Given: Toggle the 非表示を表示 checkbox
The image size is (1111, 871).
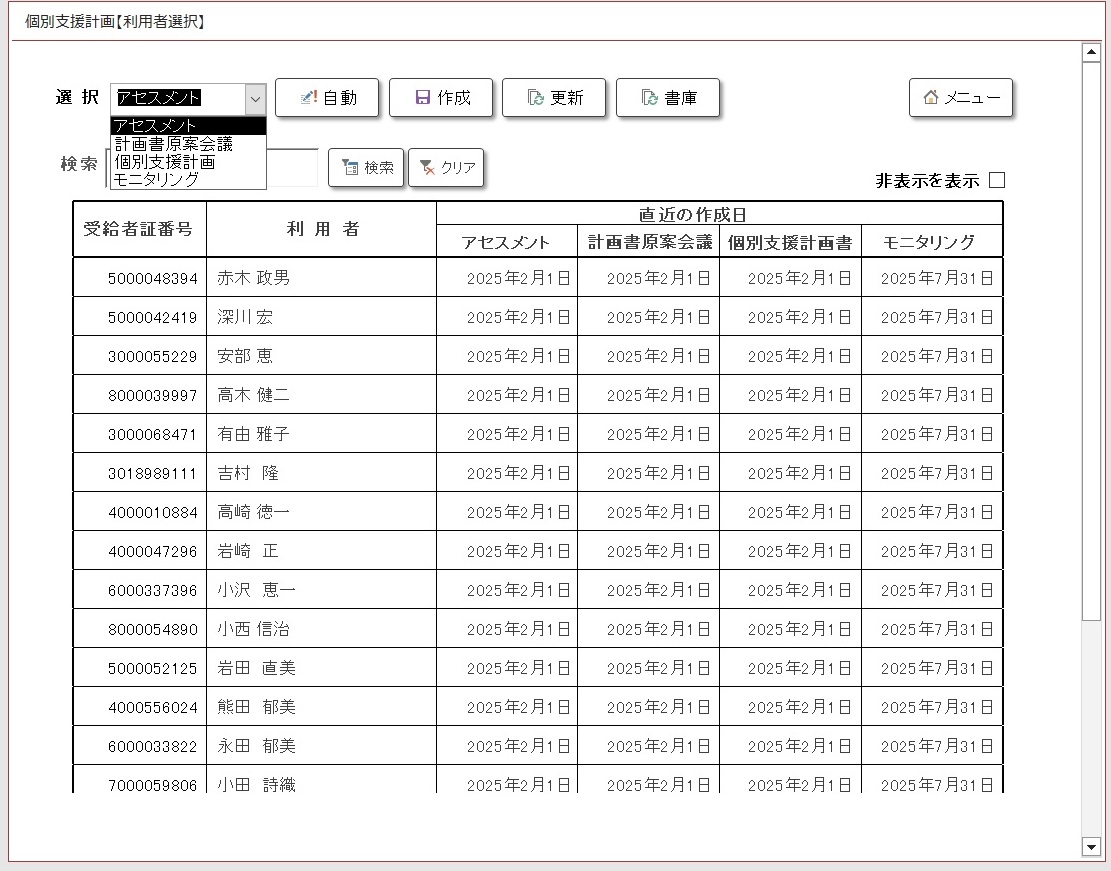Looking at the screenshot, I should 997,180.
